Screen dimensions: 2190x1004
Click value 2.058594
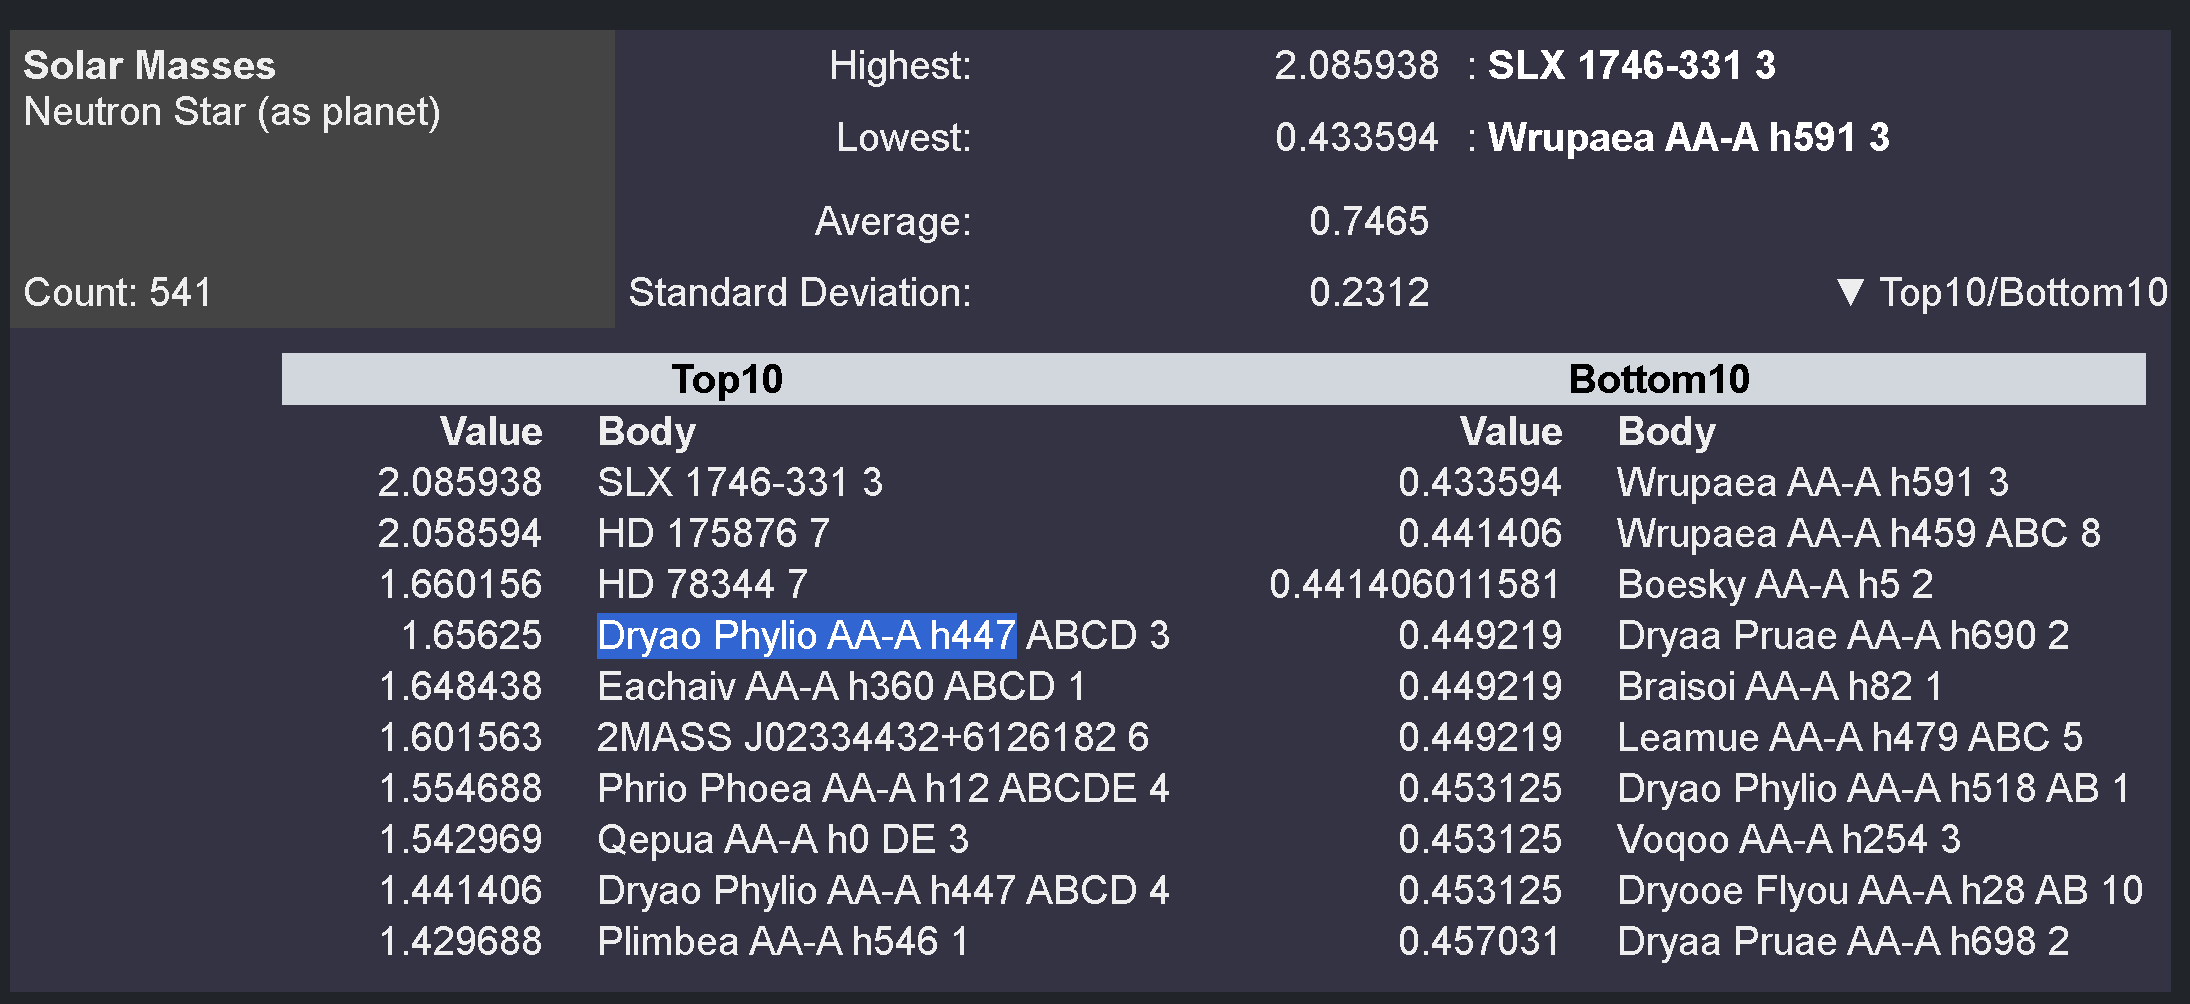click(460, 533)
